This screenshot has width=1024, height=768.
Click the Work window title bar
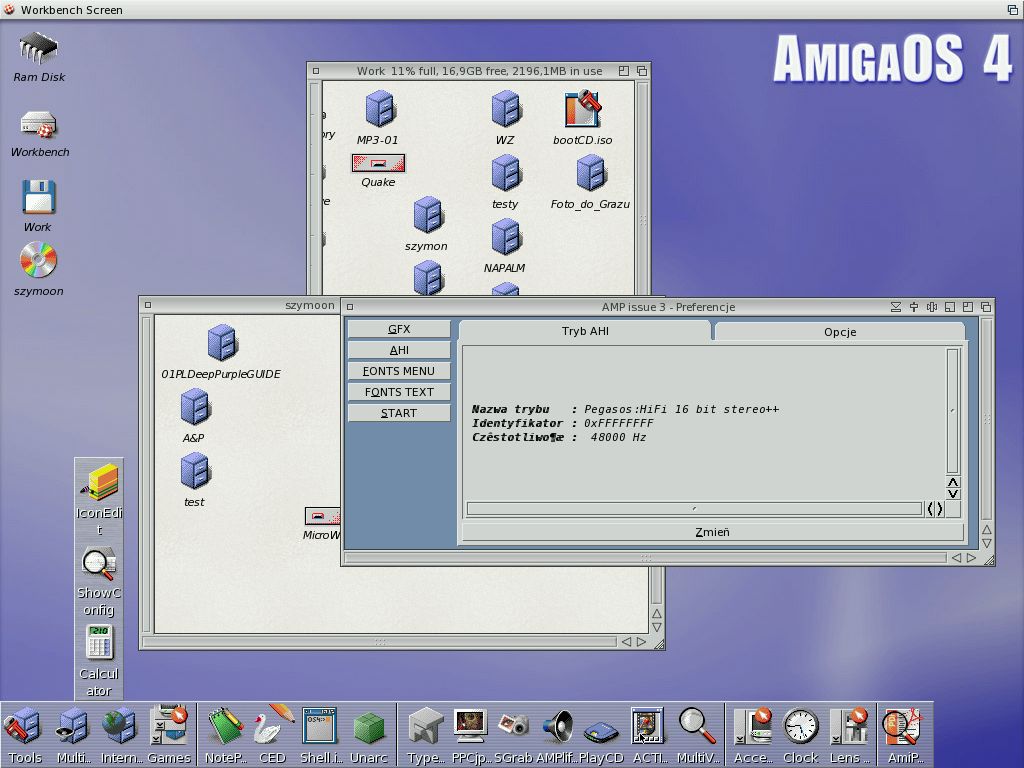479,71
